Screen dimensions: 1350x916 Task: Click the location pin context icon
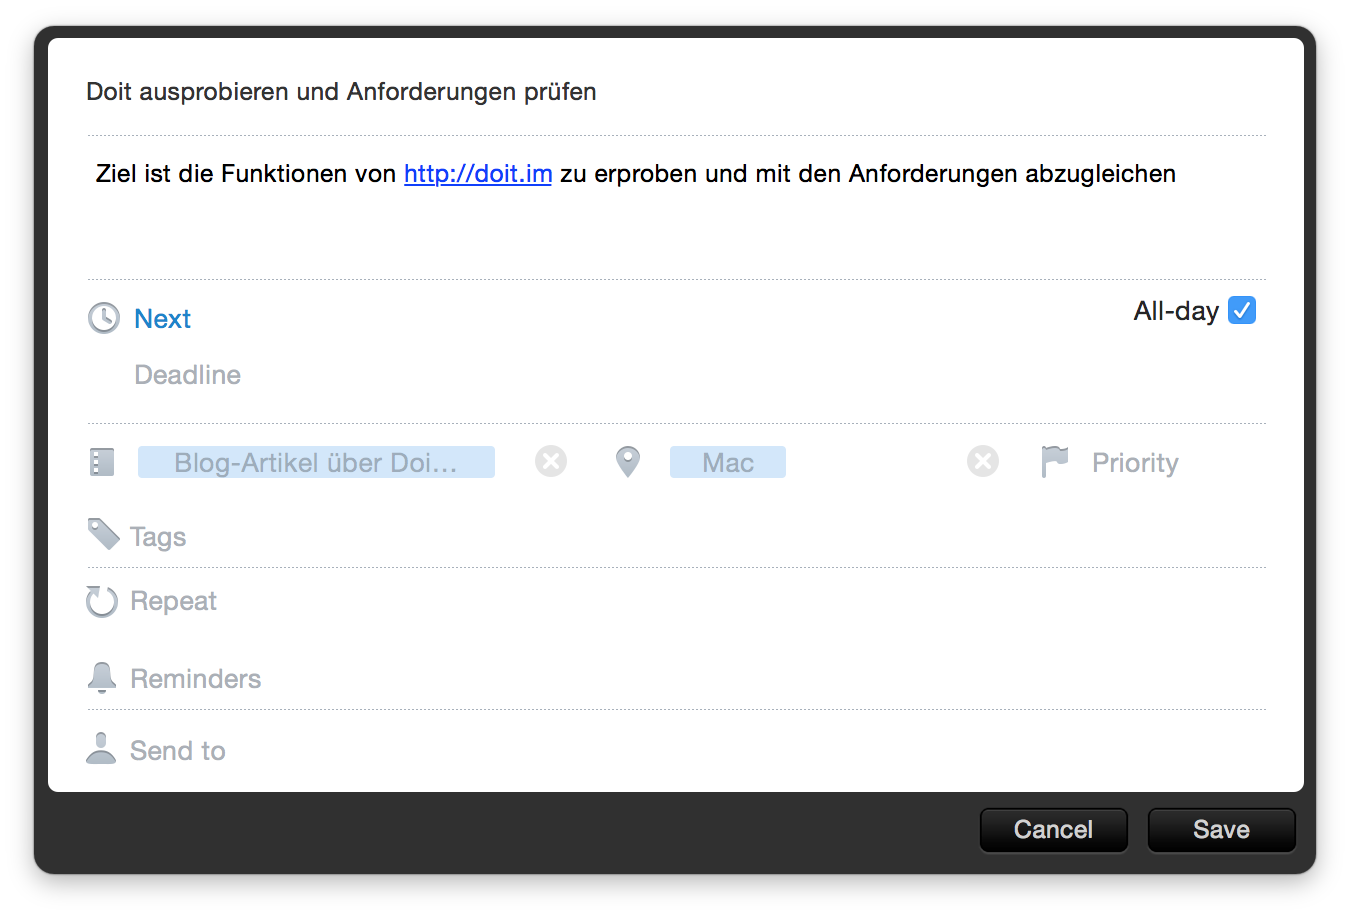628,462
